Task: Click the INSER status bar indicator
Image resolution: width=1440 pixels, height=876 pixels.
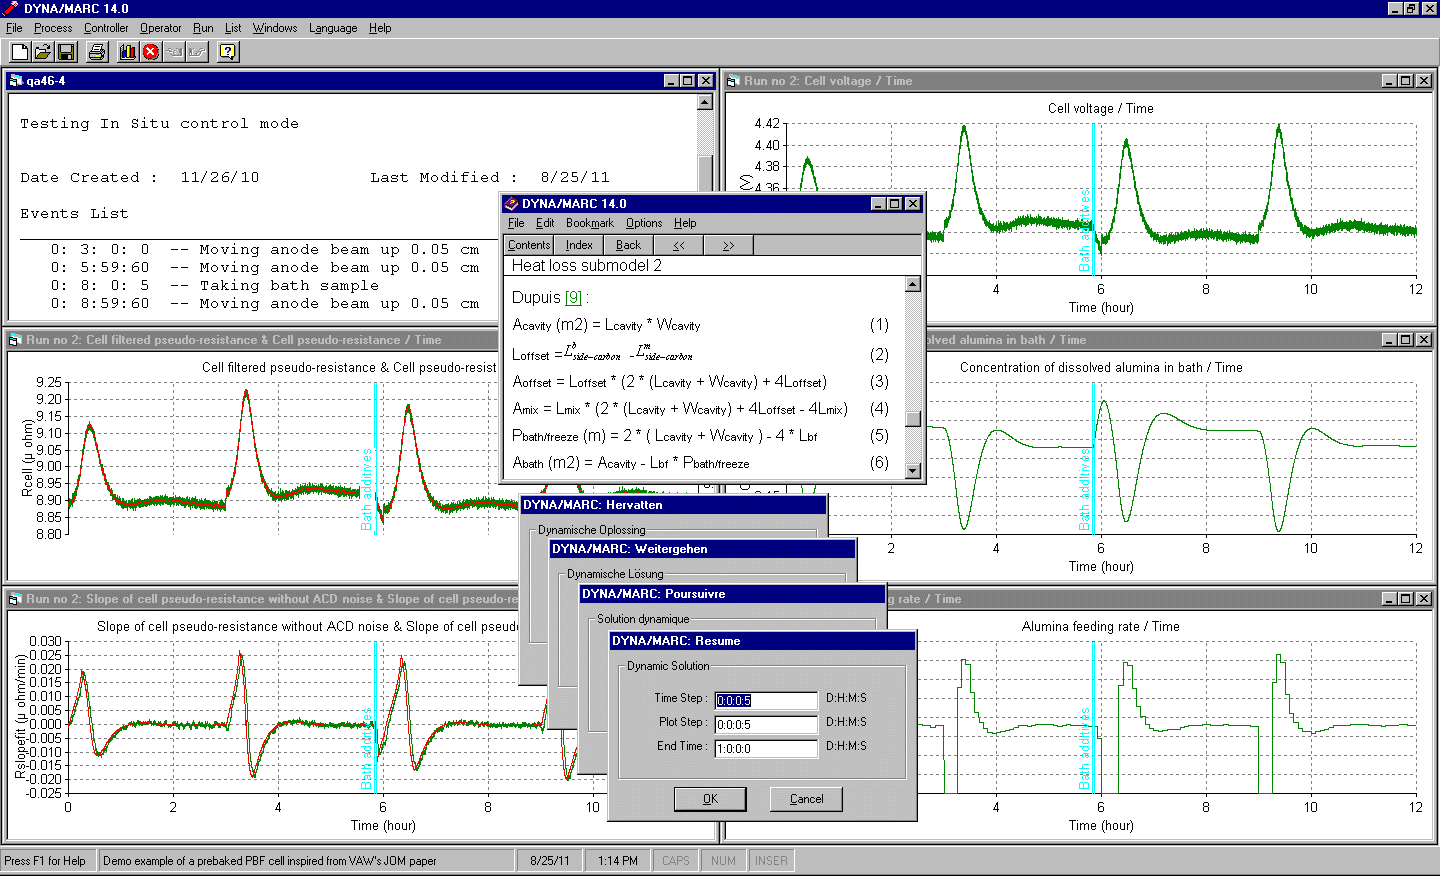Action: [x=771, y=861]
